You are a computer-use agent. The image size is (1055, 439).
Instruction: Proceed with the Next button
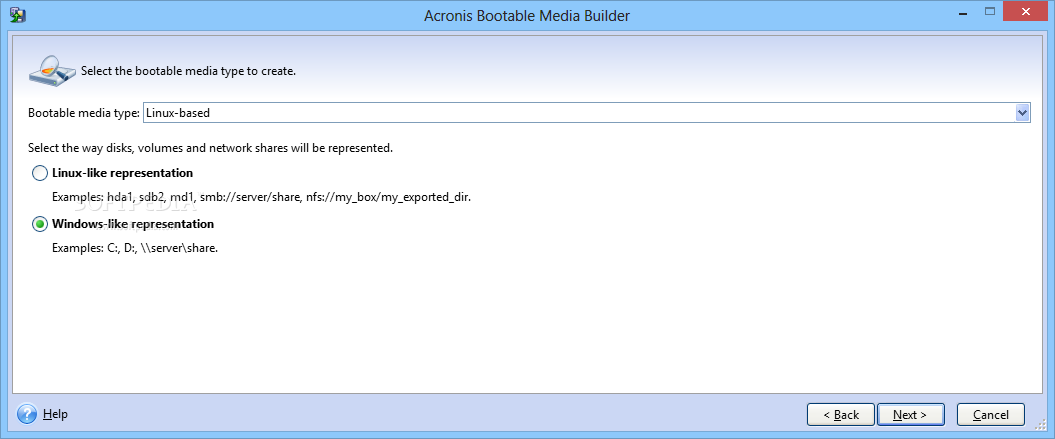click(x=911, y=415)
